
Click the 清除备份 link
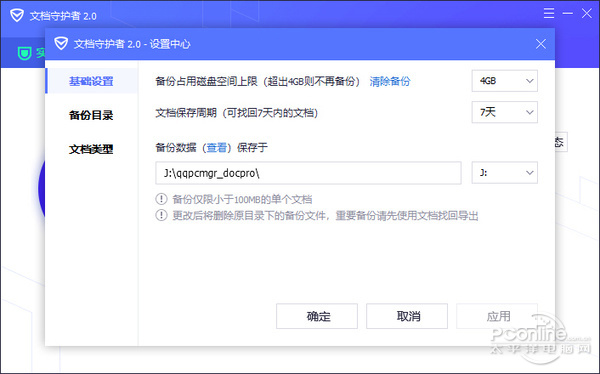tap(390, 81)
